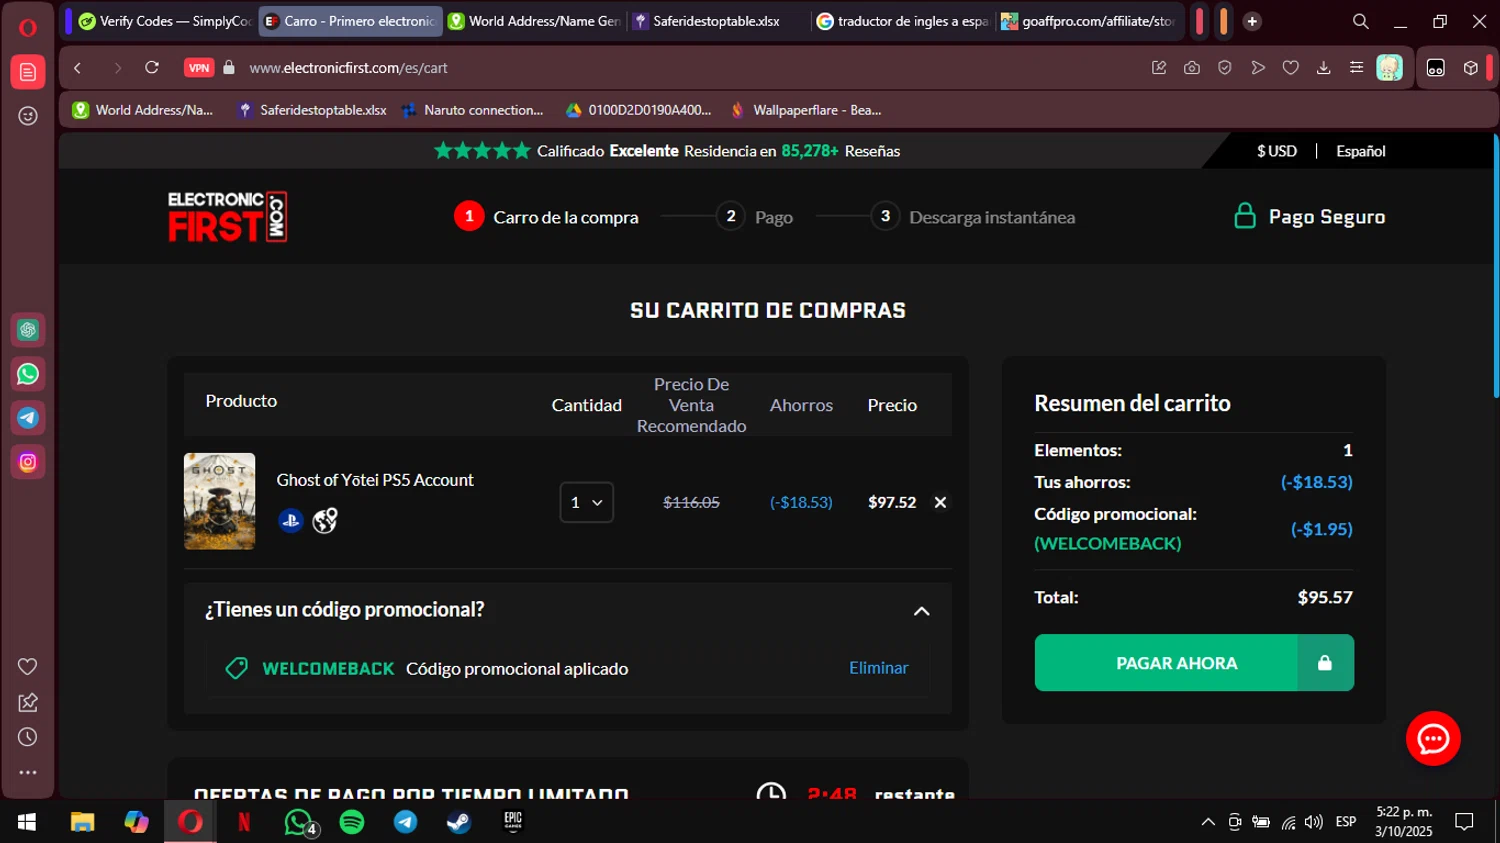The height and width of the screenshot is (843, 1500).
Task: Open the downloads icon in the toolbar
Action: (x=1323, y=68)
